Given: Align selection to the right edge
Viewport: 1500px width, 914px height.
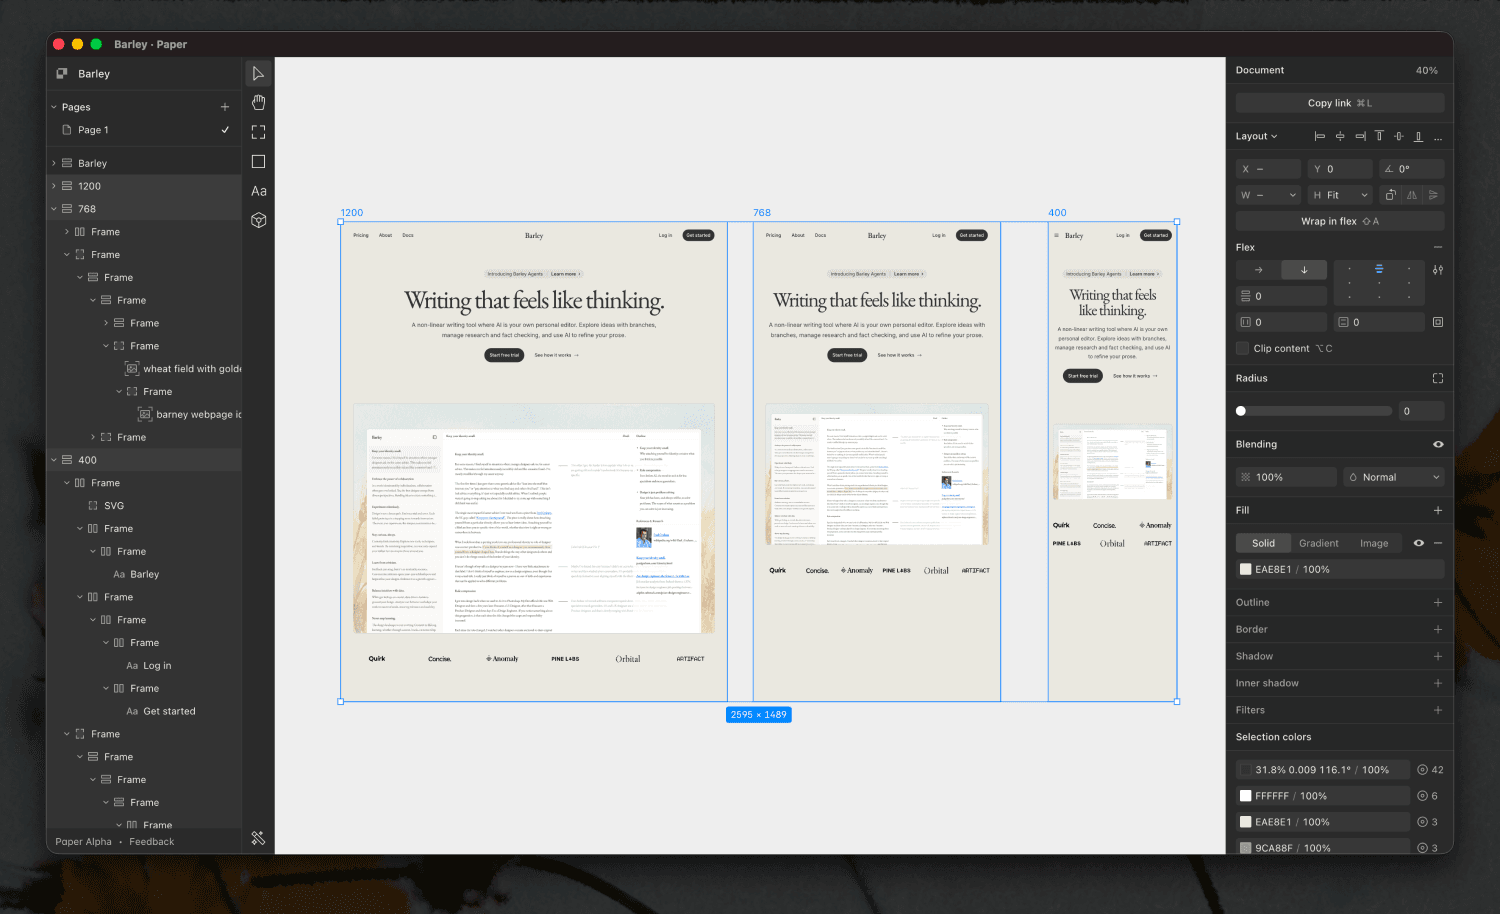Looking at the screenshot, I should tap(1360, 136).
